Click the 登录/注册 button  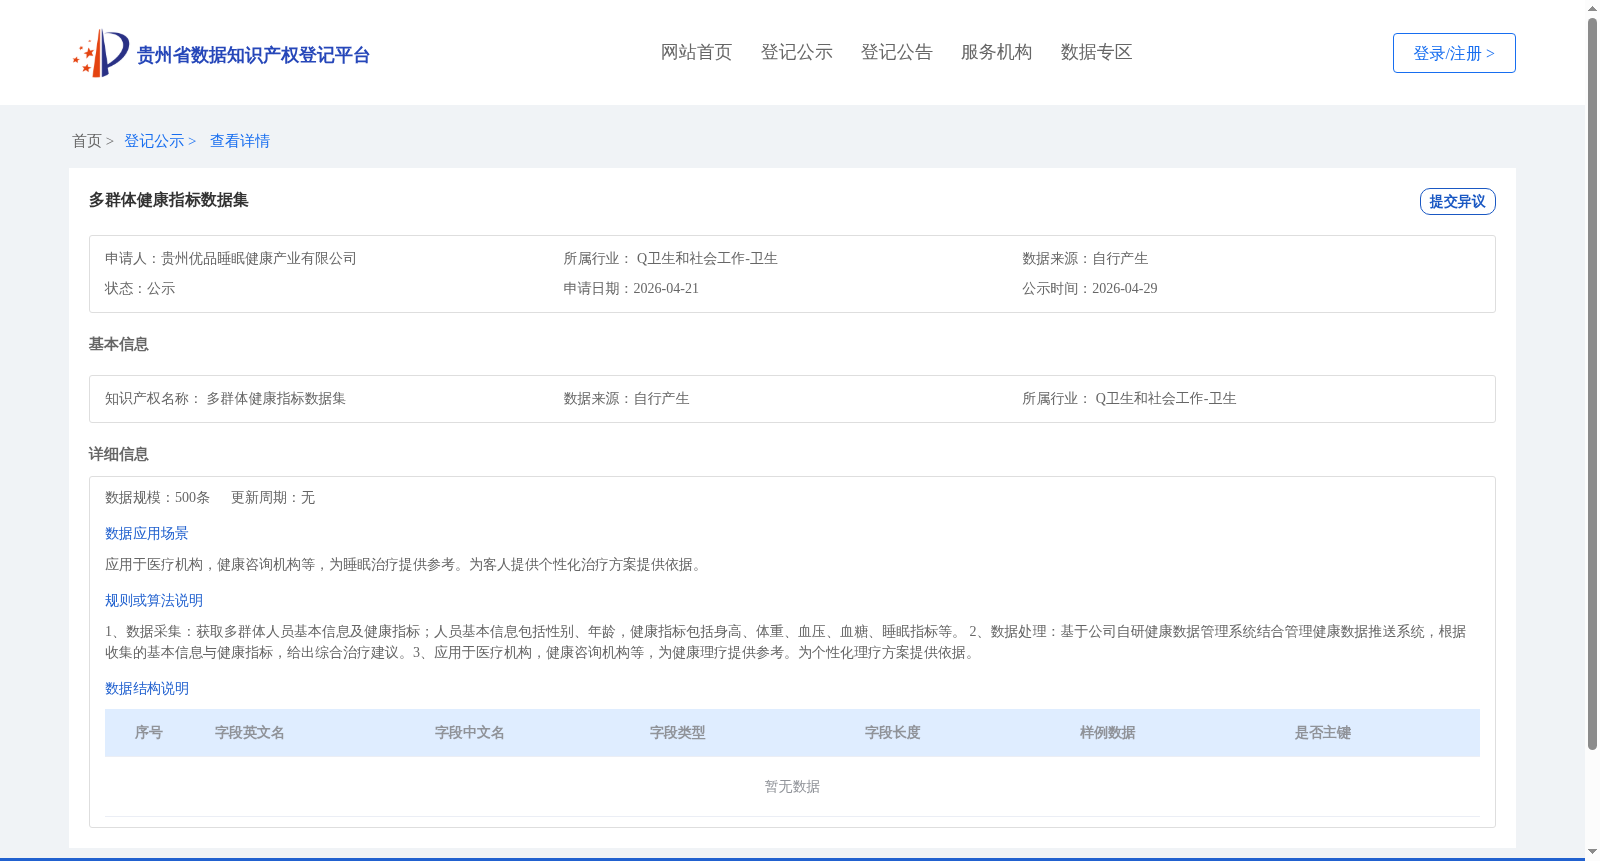click(x=1454, y=53)
